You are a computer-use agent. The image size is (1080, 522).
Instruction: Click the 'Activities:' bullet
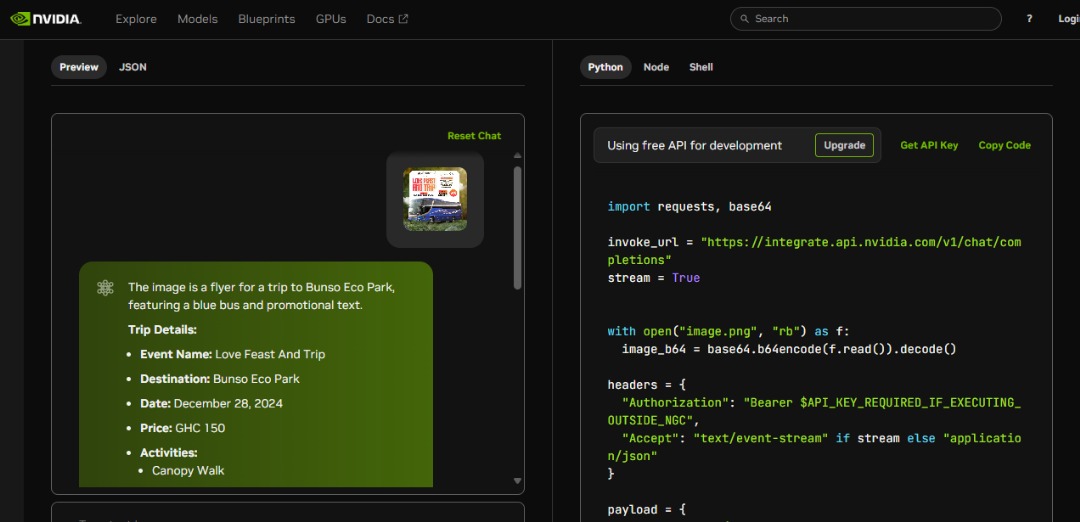coord(169,452)
